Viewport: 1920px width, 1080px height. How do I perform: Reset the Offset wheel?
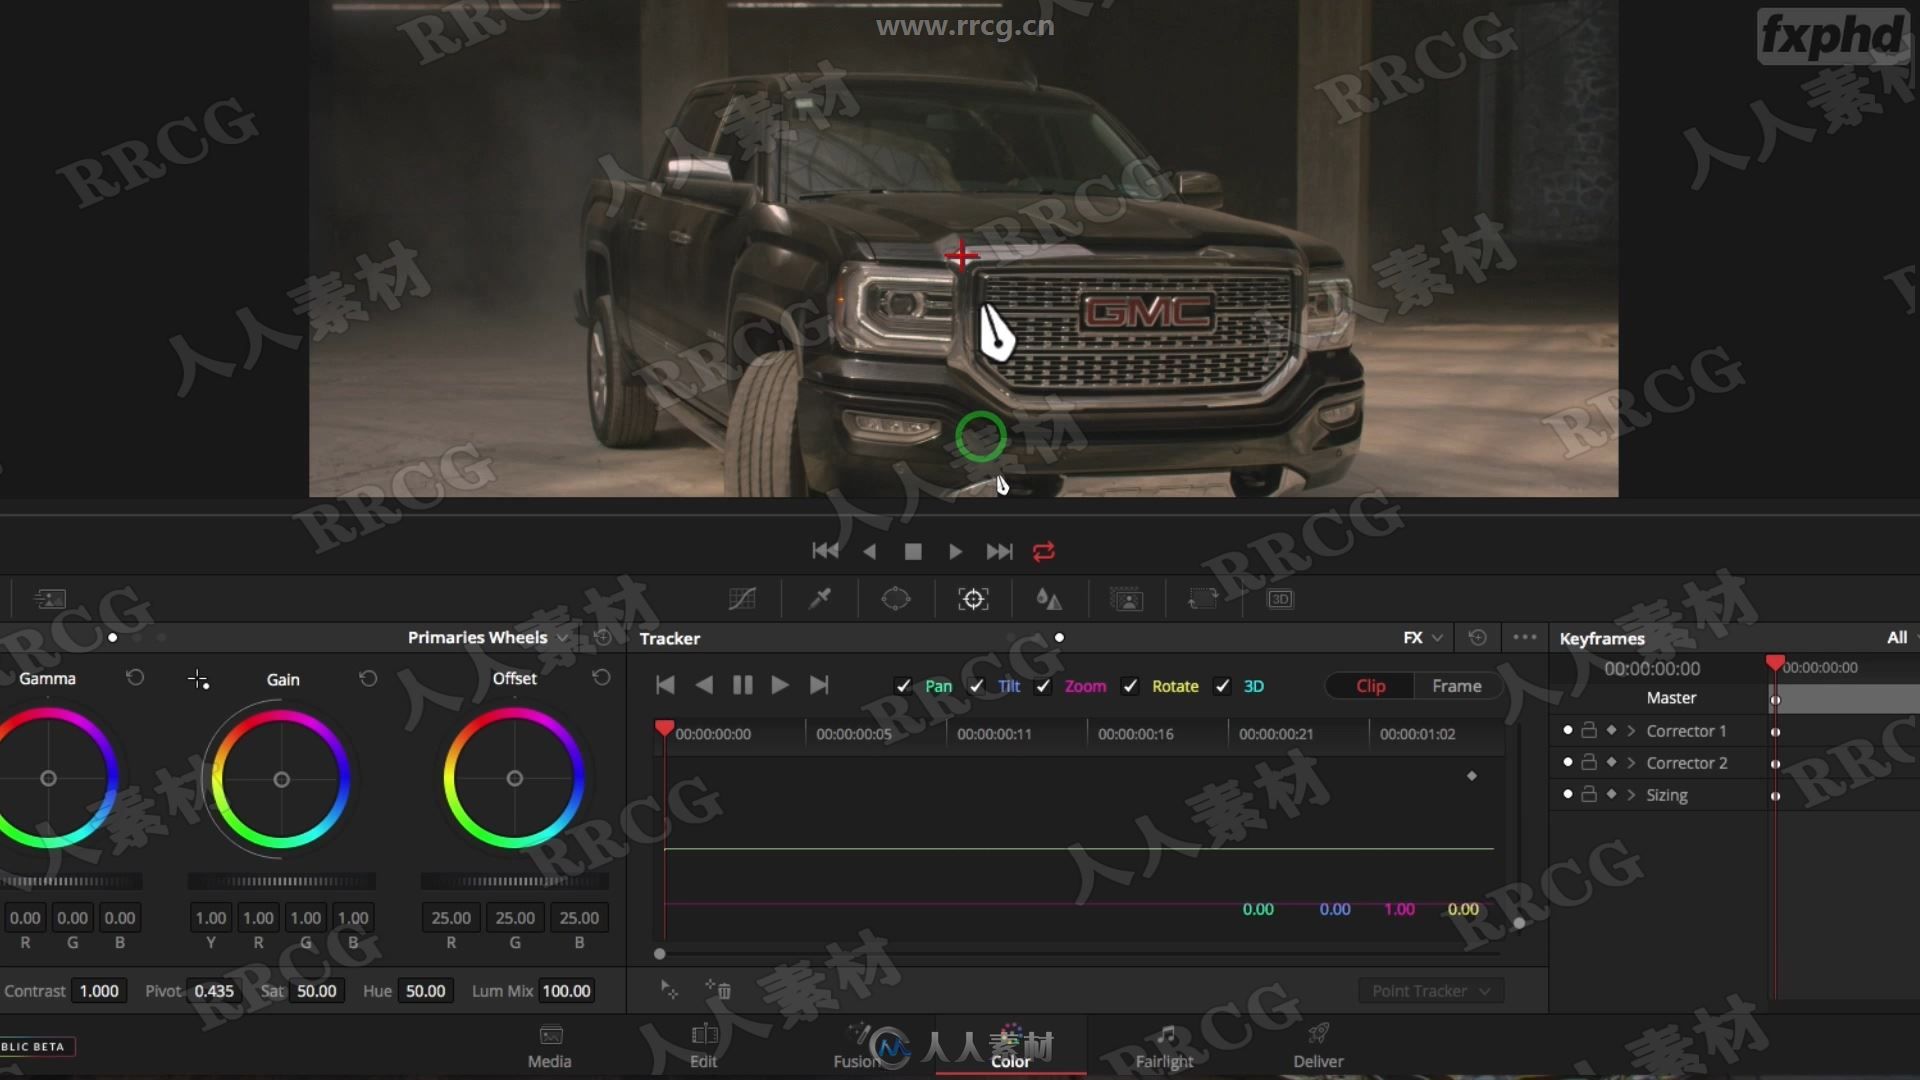pyautogui.click(x=601, y=677)
